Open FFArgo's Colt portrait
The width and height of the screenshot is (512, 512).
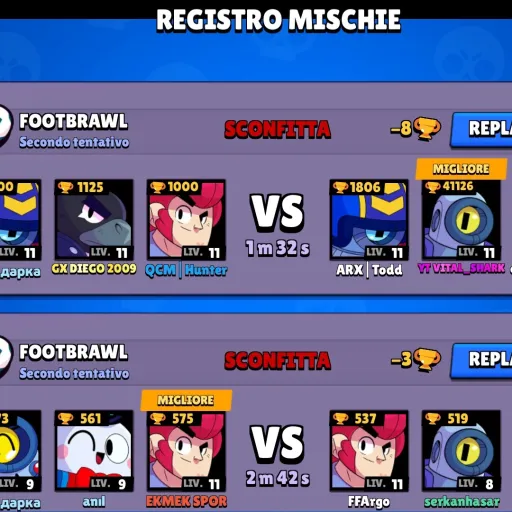pos(369,451)
